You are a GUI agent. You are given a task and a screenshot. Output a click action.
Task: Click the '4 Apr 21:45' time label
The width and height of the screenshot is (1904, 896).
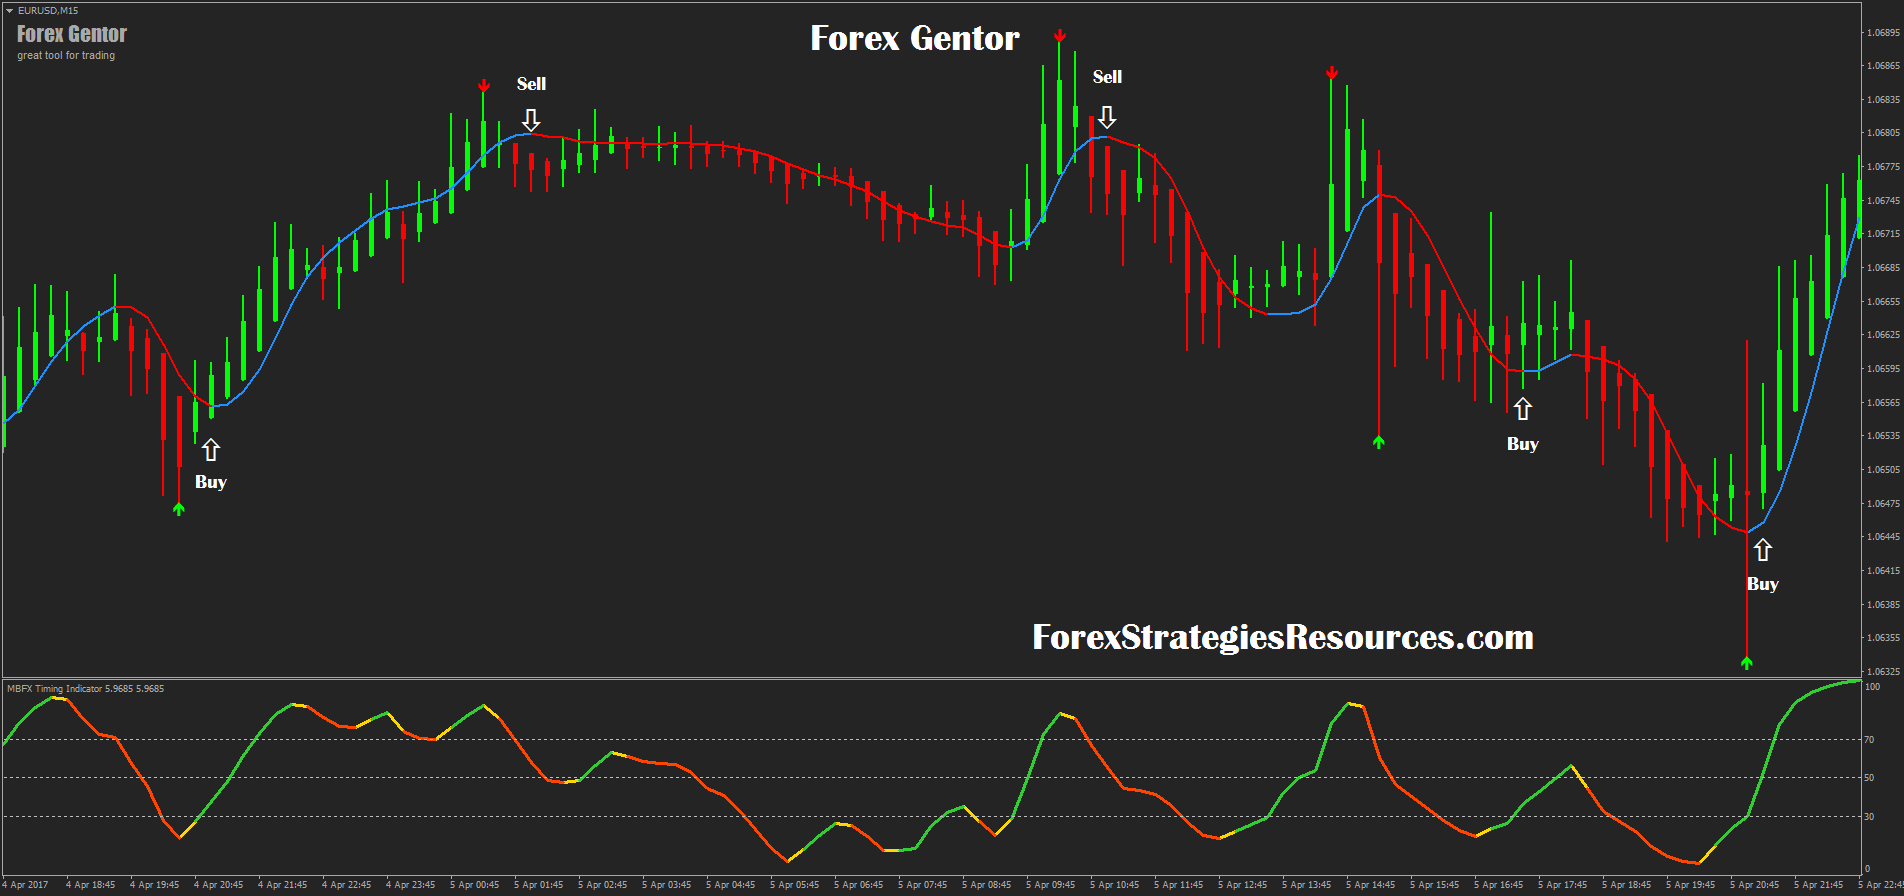(283, 885)
